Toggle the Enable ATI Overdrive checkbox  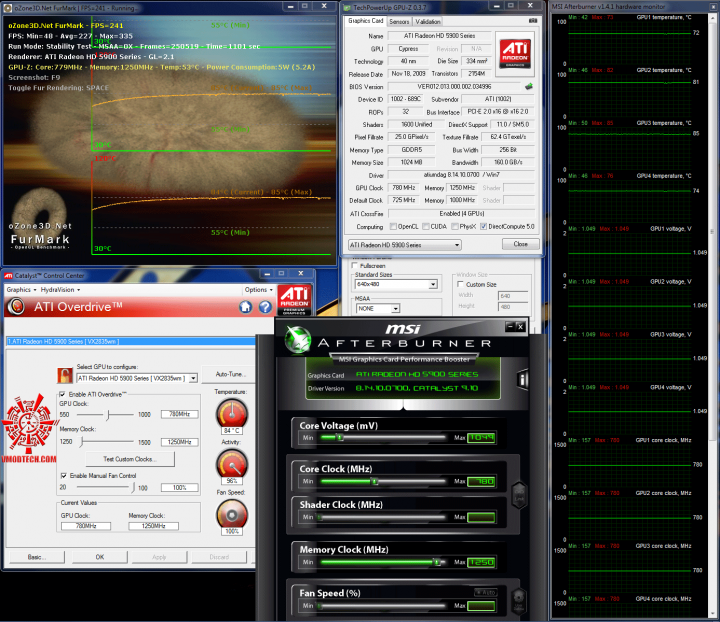(62, 394)
